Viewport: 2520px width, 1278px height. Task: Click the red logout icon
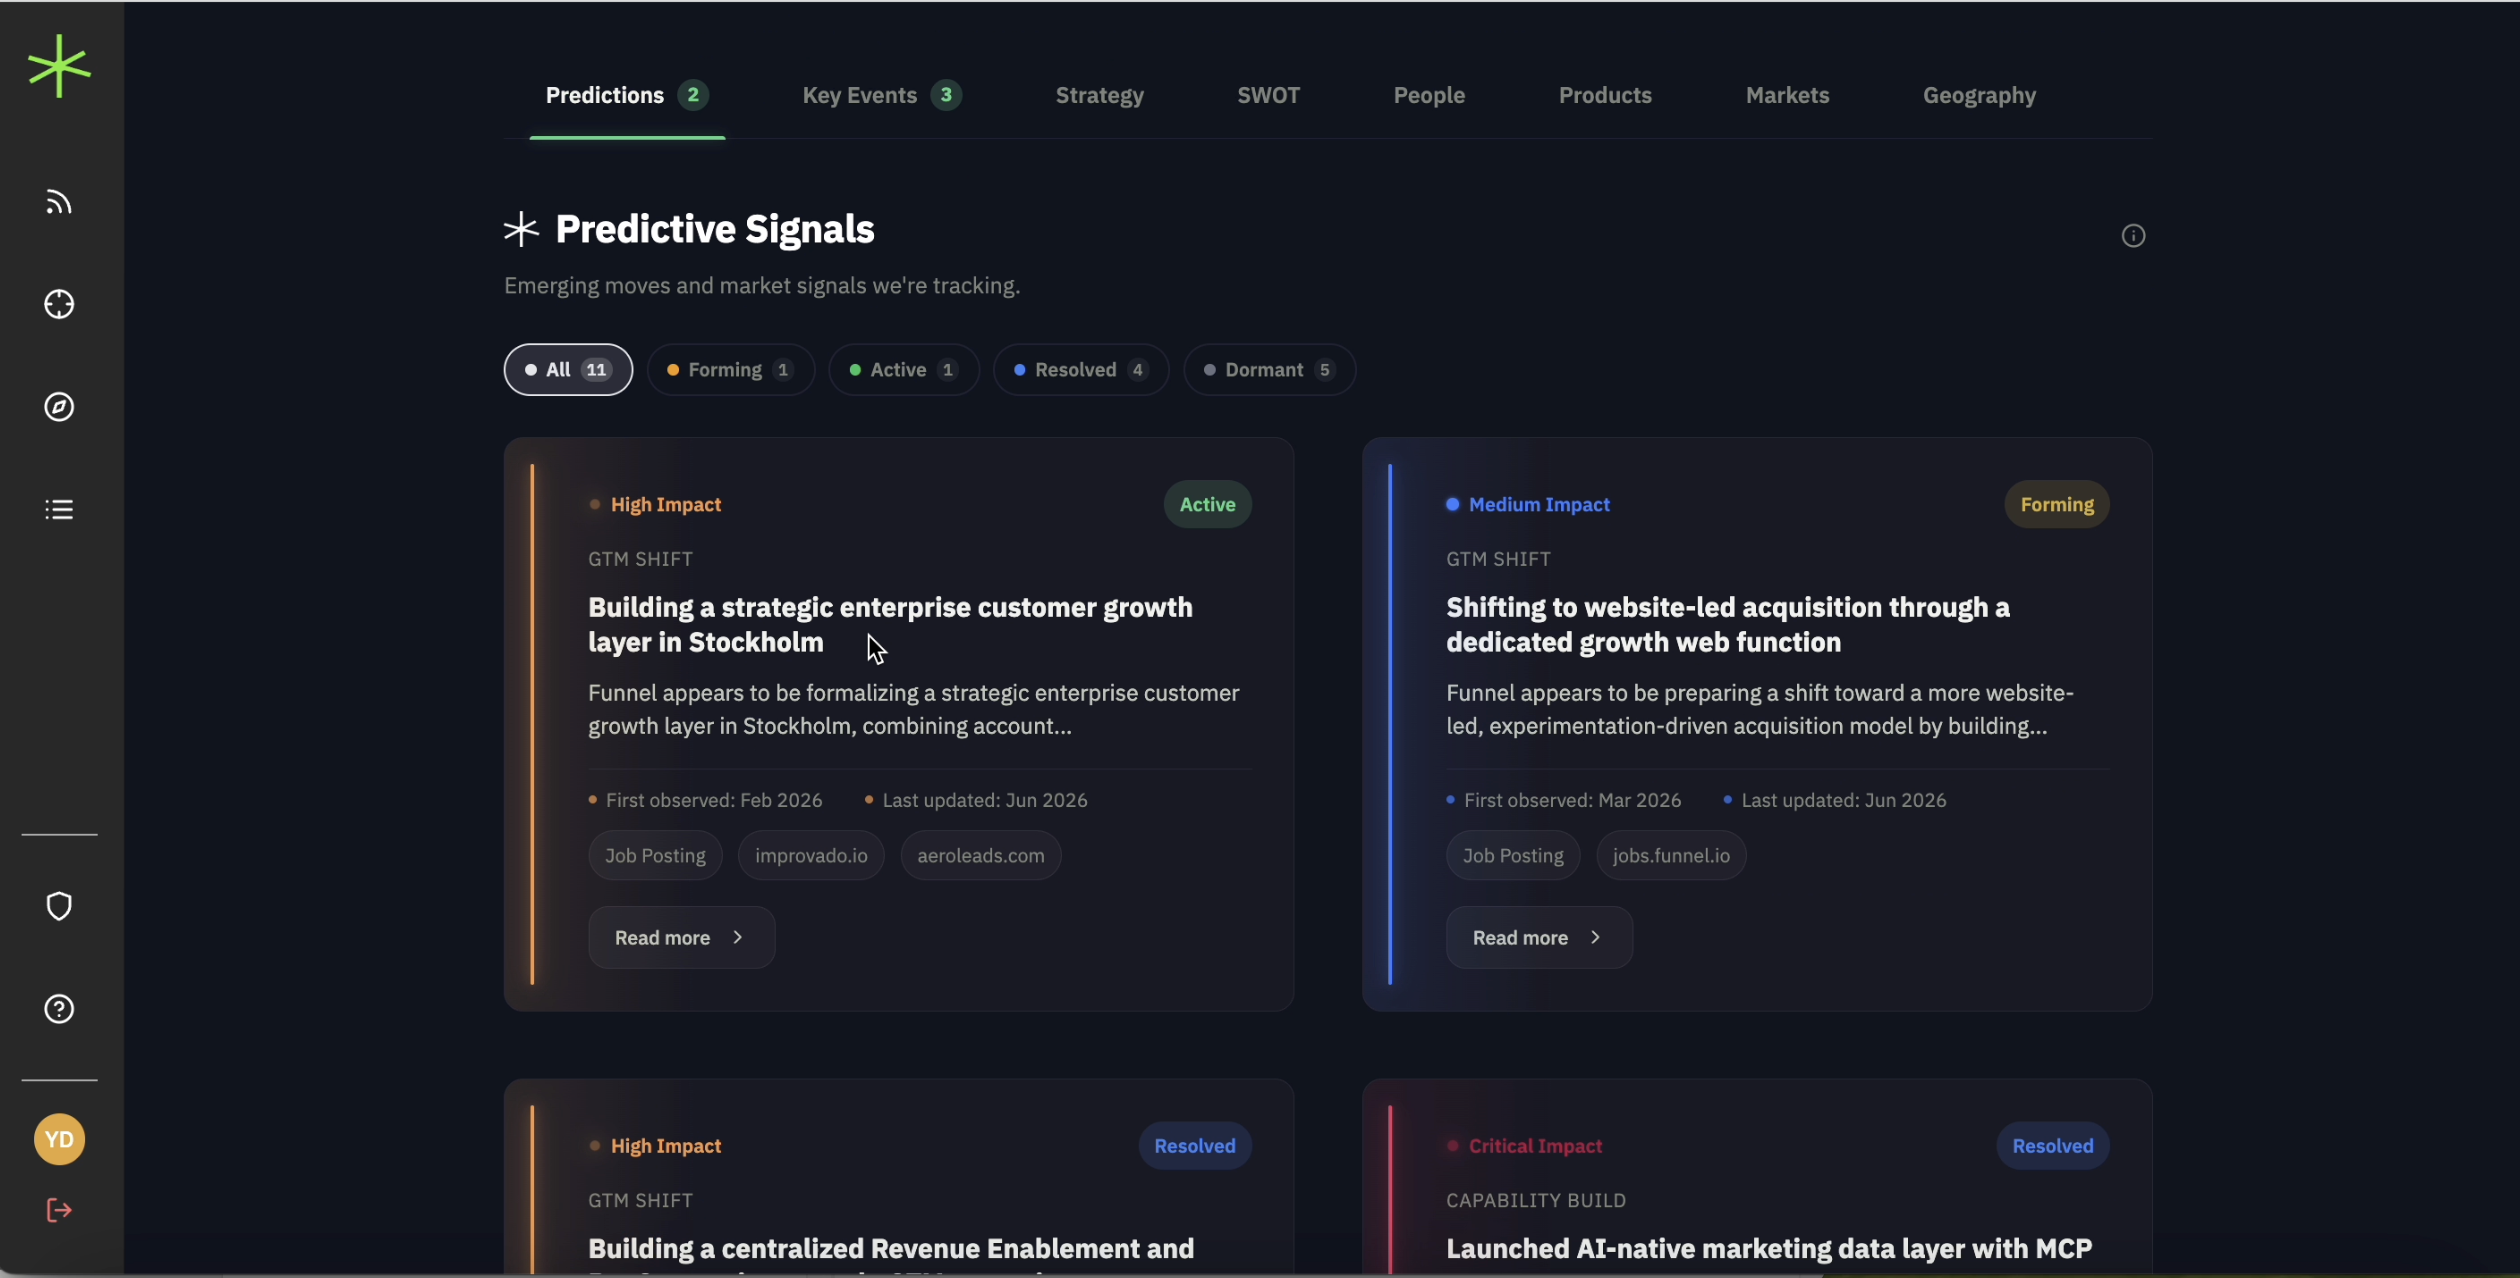[x=59, y=1211]
